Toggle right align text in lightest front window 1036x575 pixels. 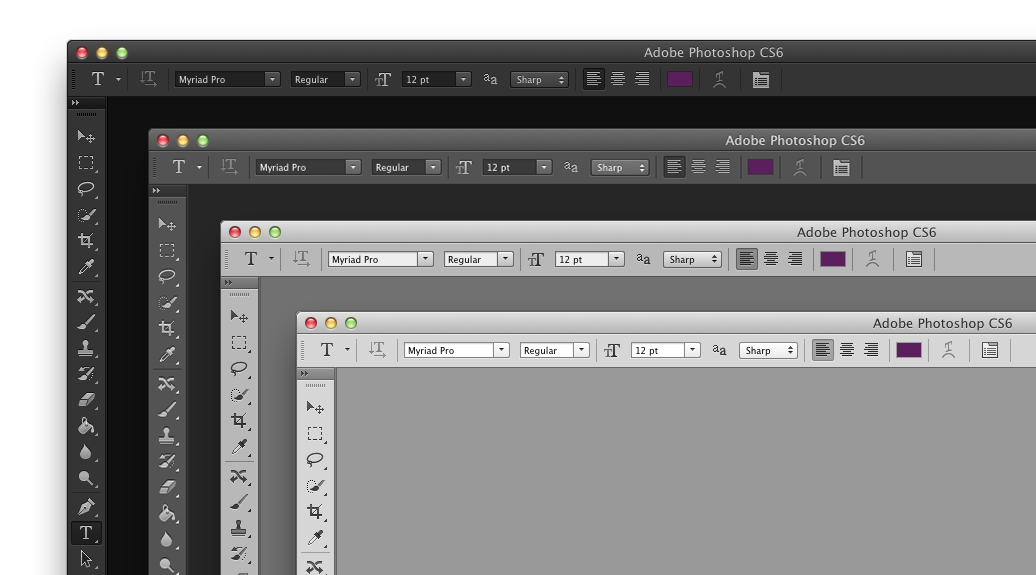pos(871,350)
